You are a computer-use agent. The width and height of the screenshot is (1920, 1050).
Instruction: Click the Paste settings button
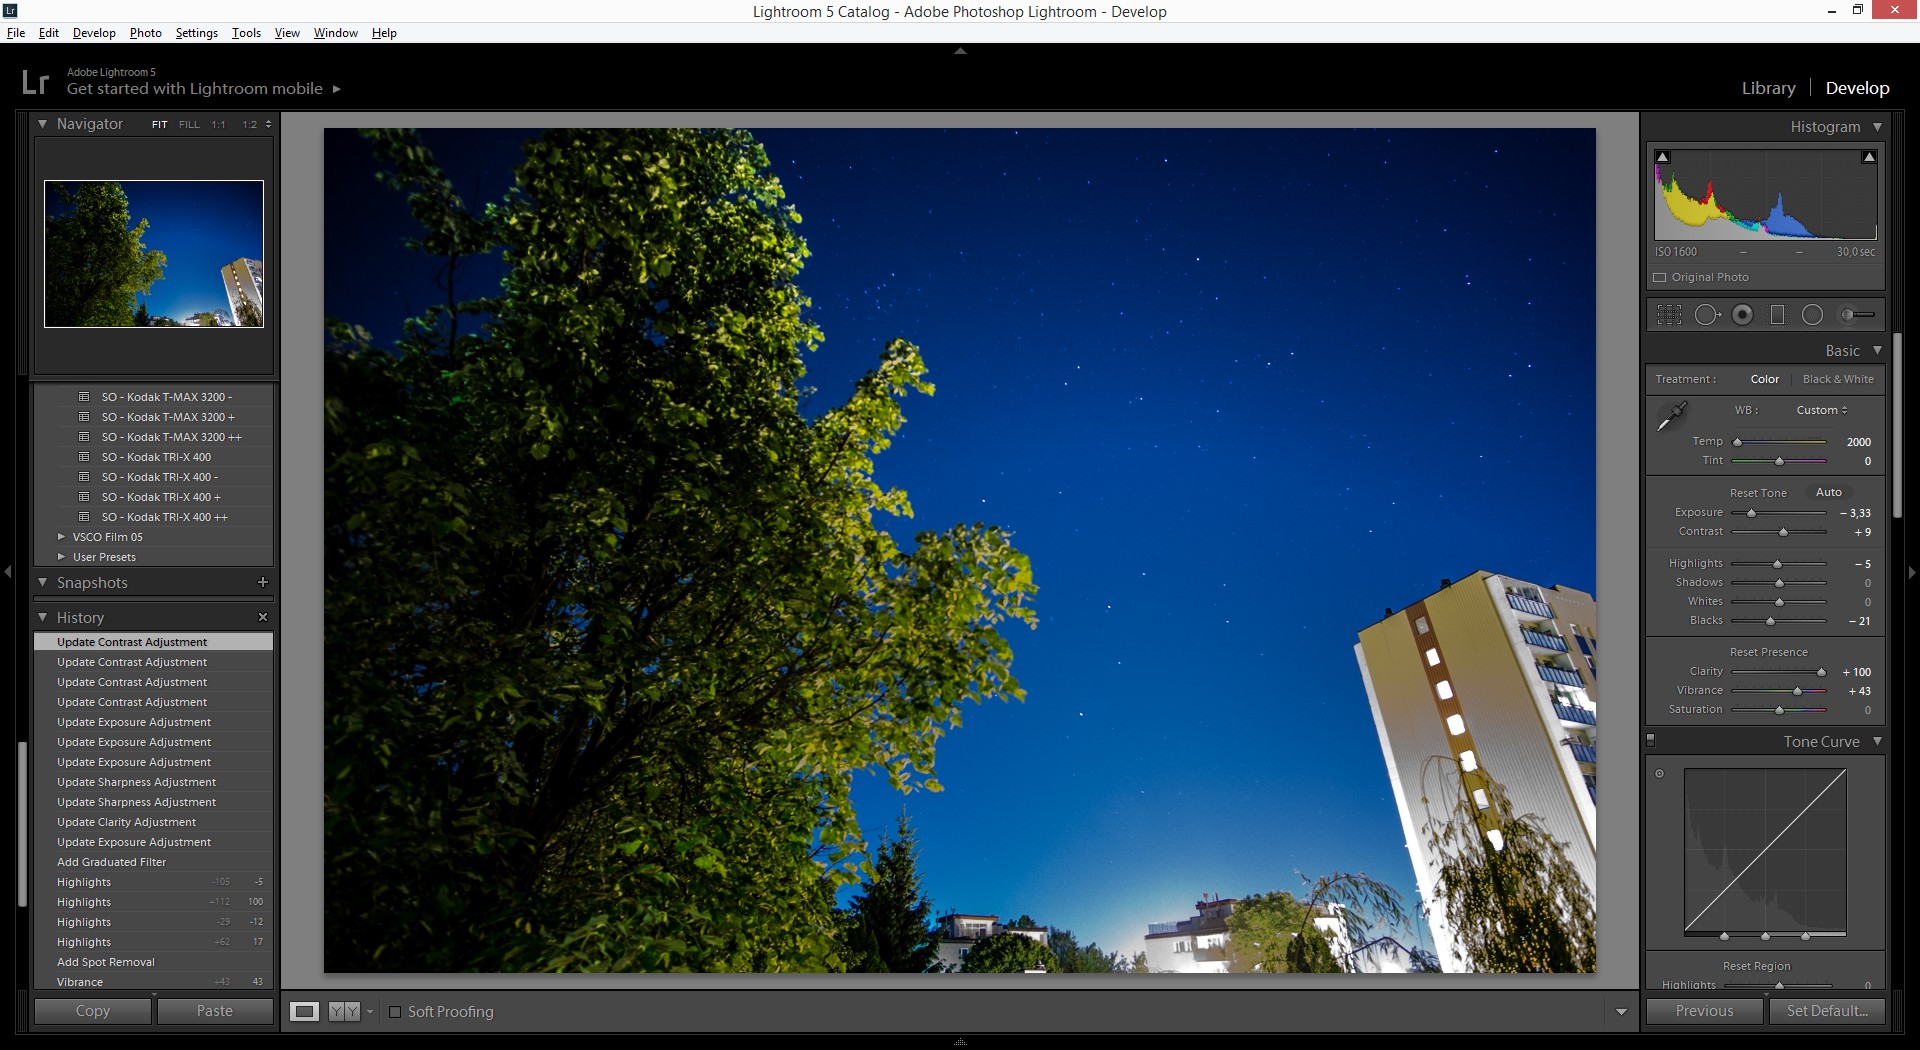(215, 1011)
